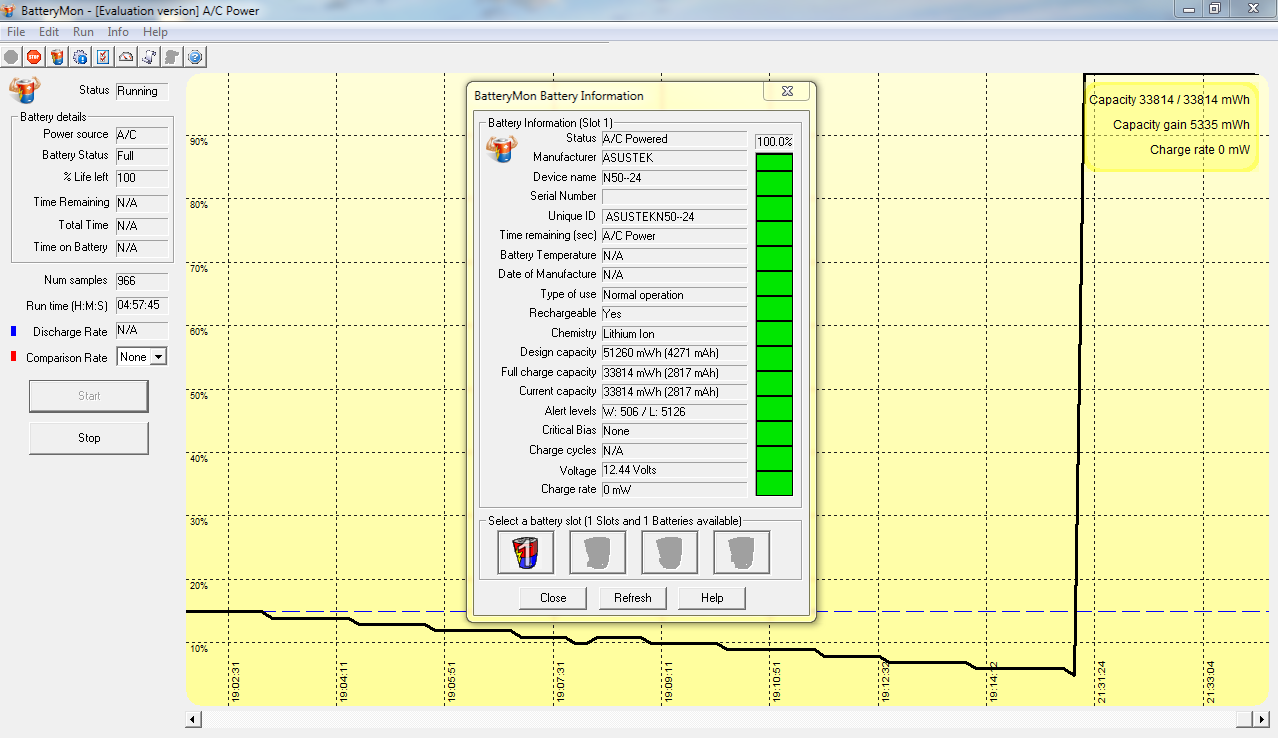Screen dimensions: 1278x738
Task: Click the 19:02:31 time label on the graph
Action: tap(235, 681)
